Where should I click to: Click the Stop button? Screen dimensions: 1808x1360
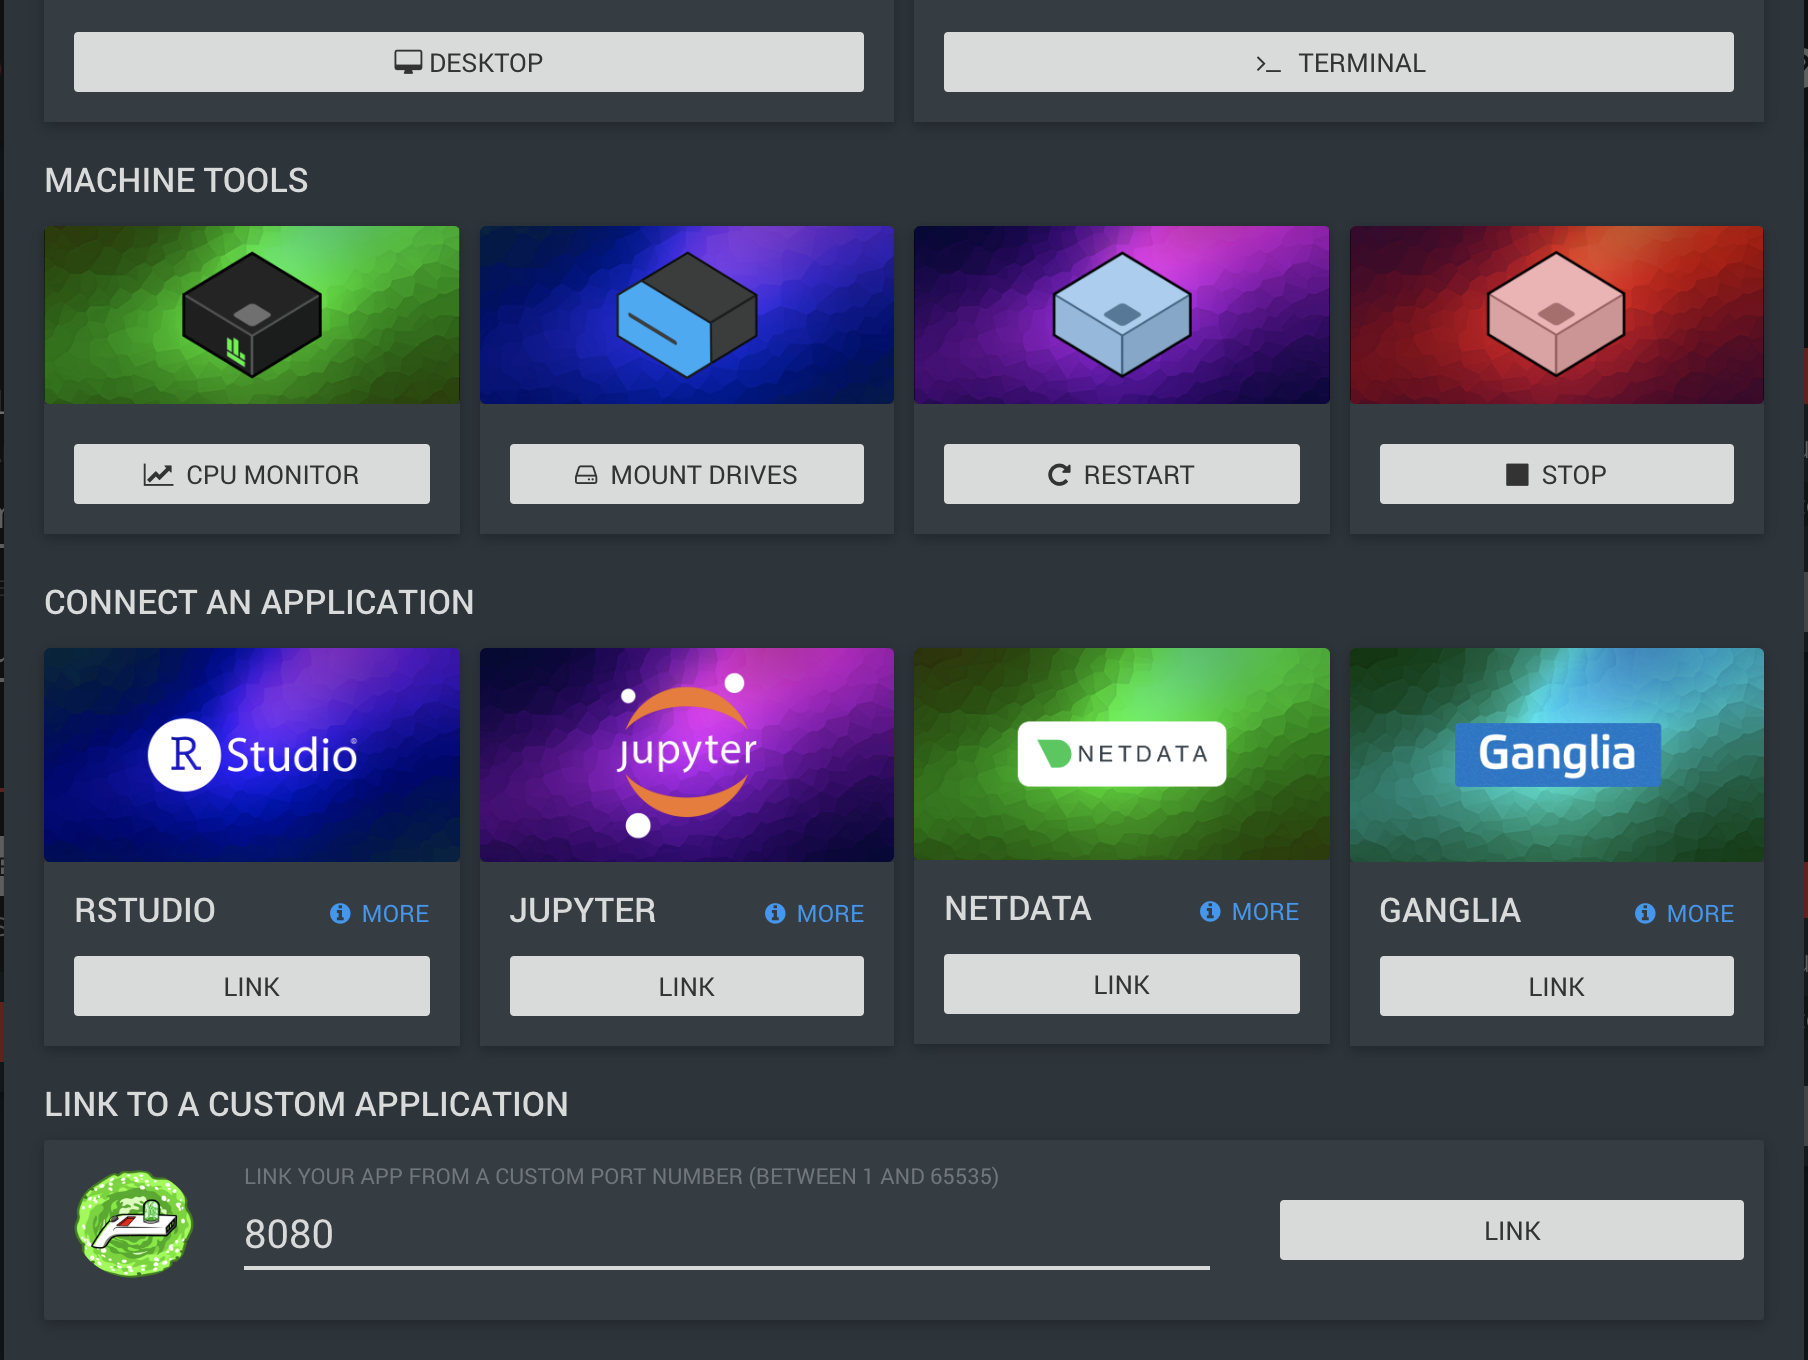(1557, 474)
